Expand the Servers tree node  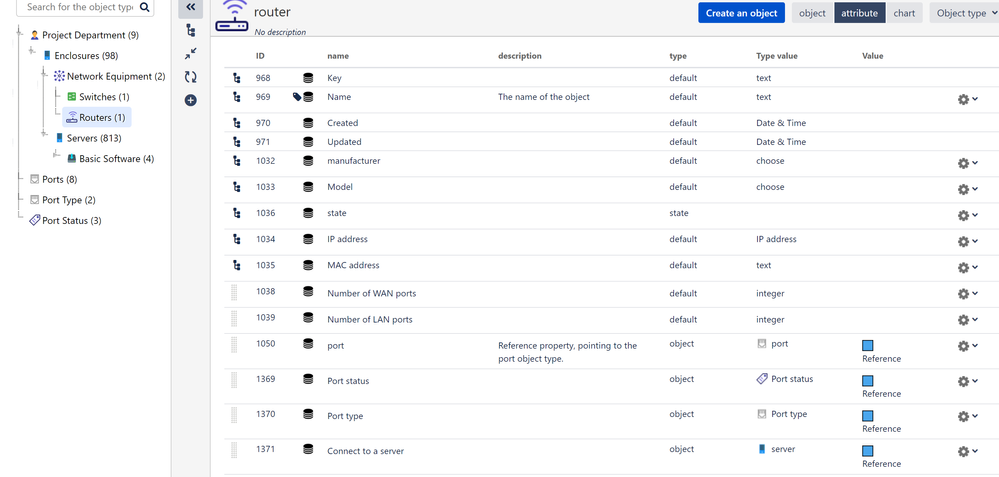[x=44, y=134]
